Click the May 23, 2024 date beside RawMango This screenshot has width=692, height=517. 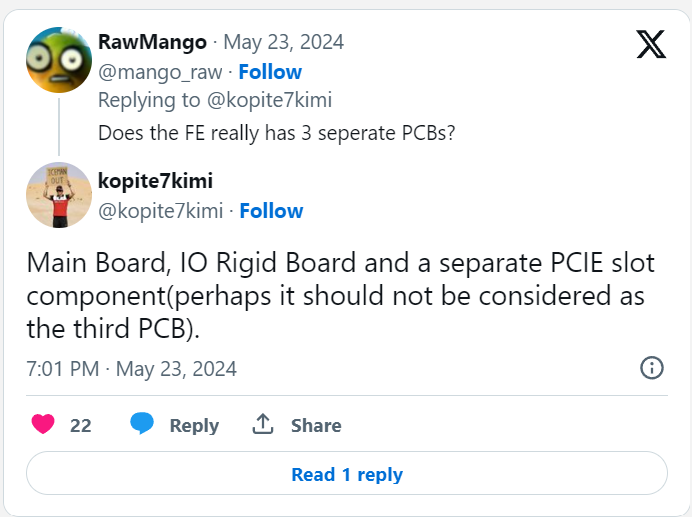(x=283, y=42)
